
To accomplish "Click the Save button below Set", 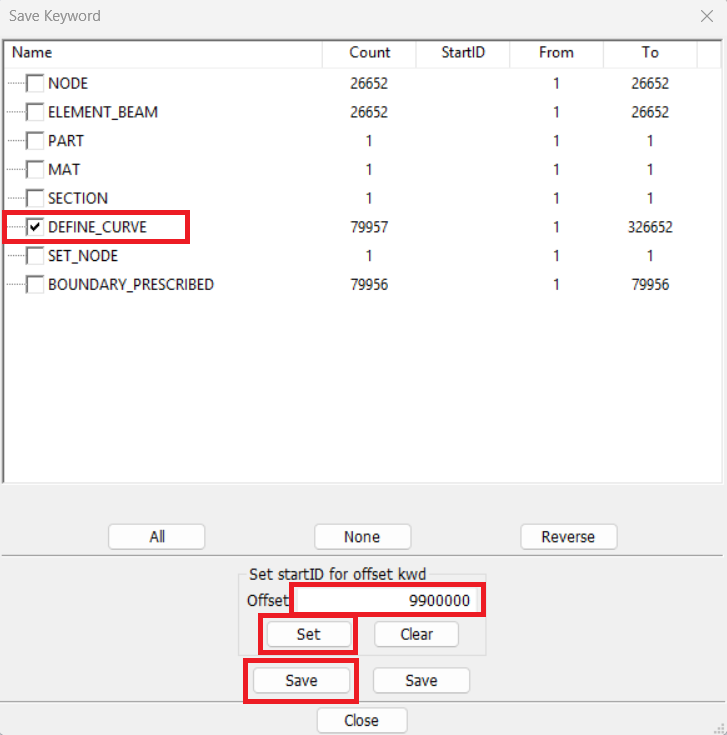I will point(301,681).
